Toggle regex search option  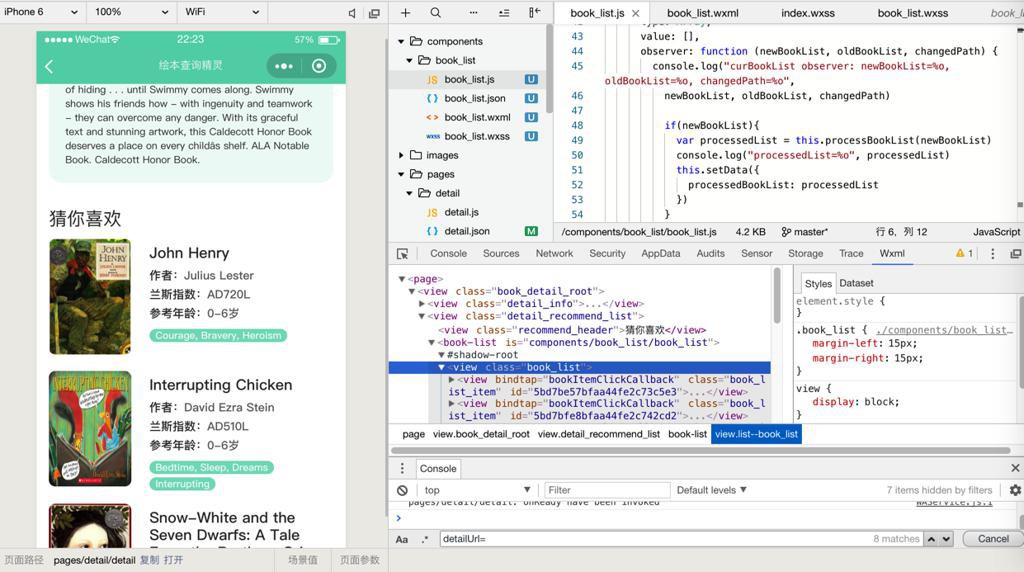tap(425, 539)
